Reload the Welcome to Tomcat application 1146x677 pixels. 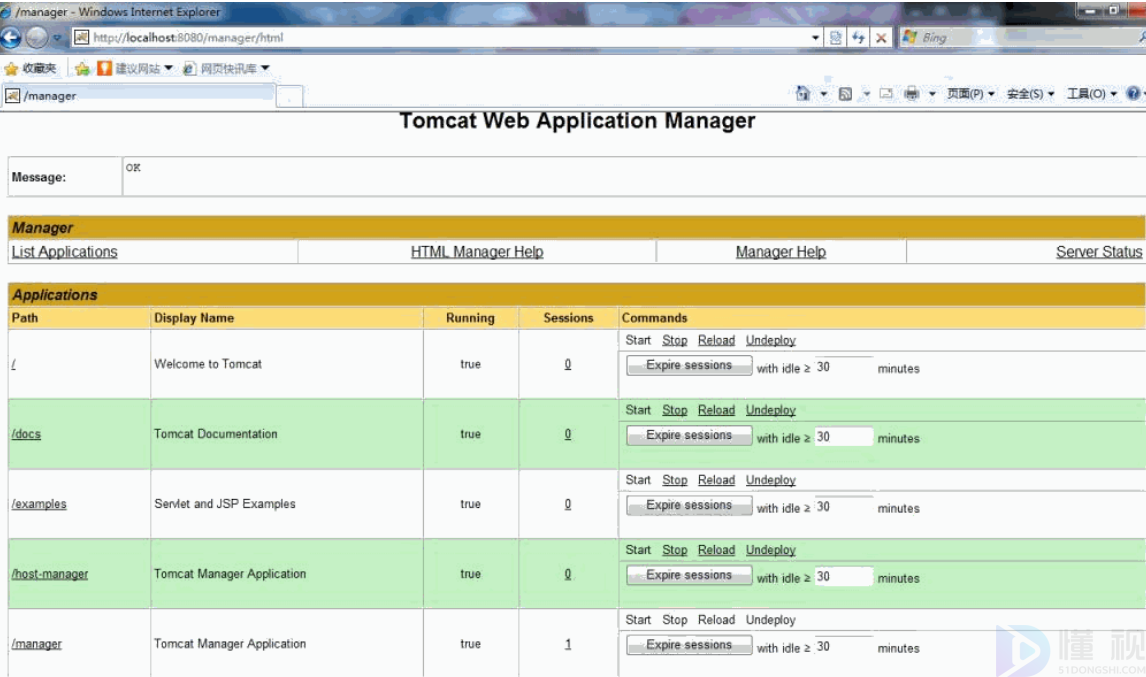click(x=716, y=340)
